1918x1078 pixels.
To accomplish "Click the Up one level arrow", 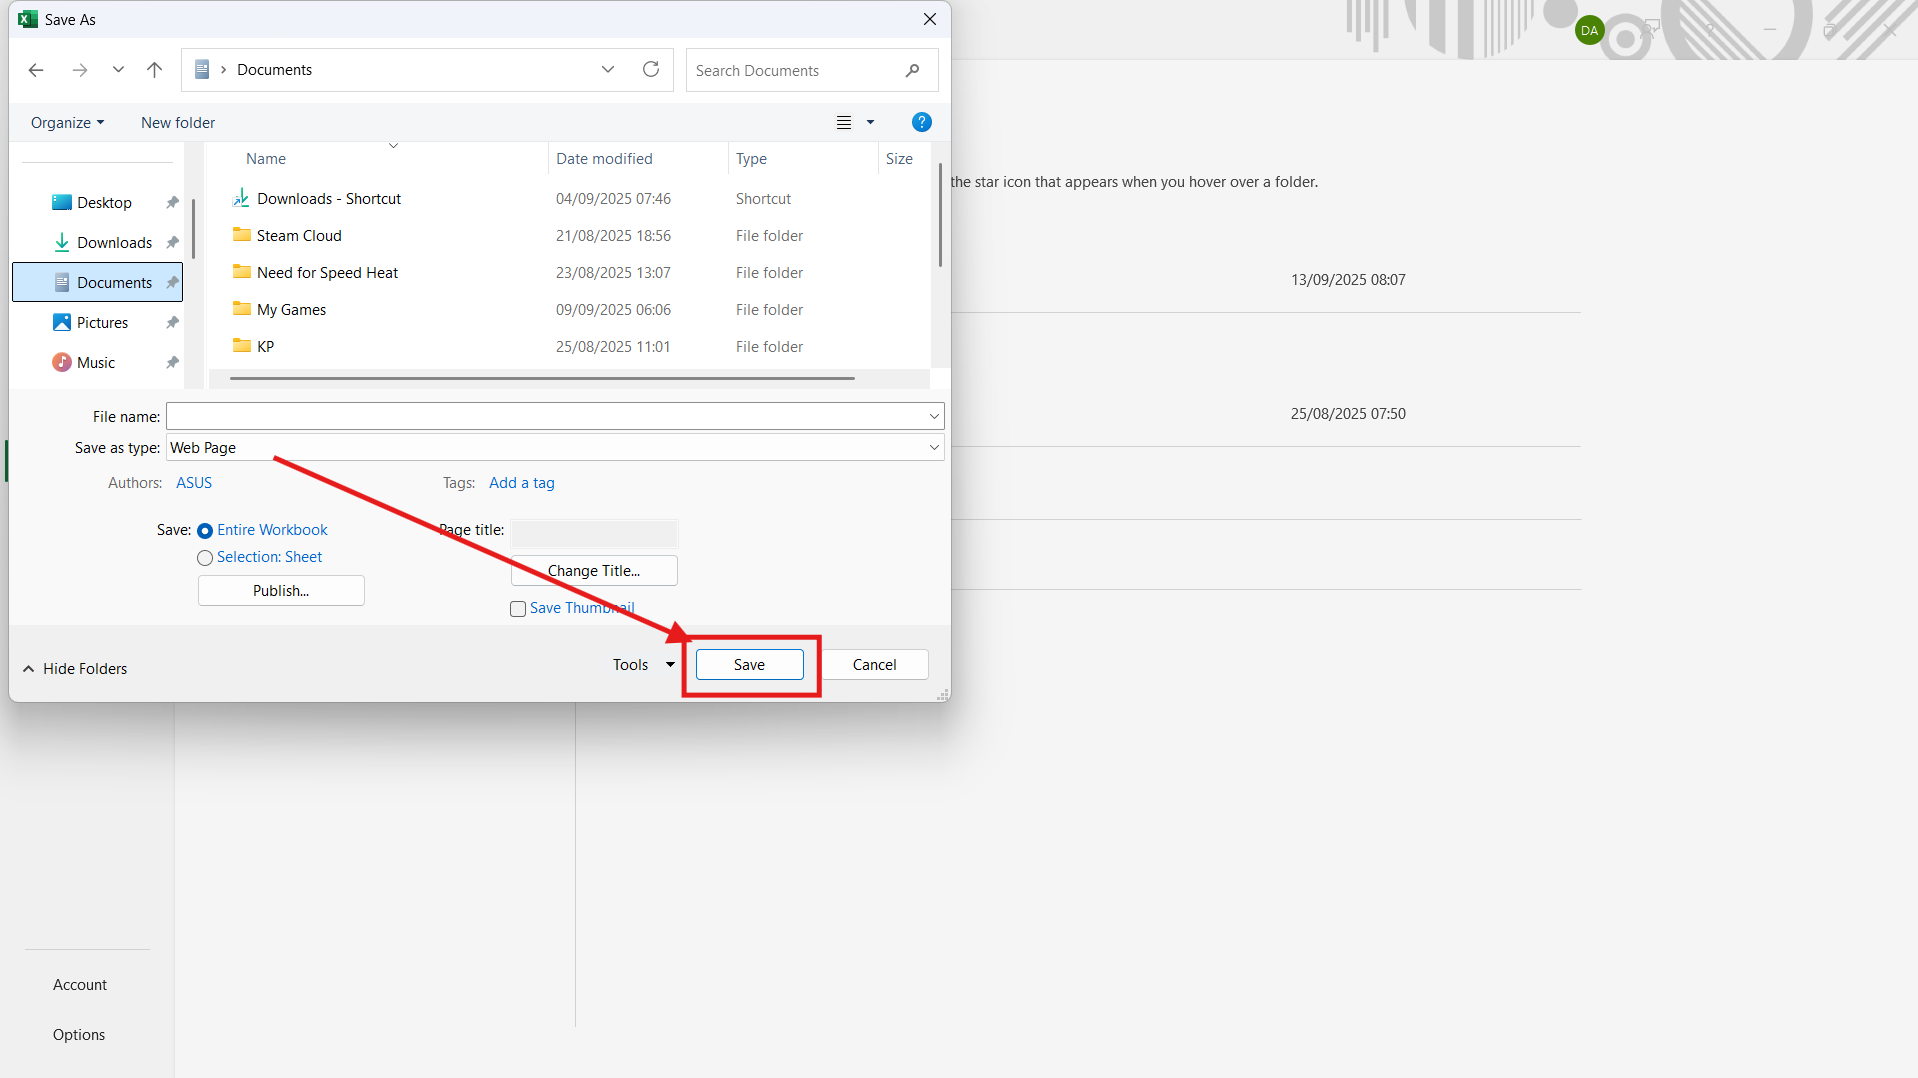I will coord(154,70).
